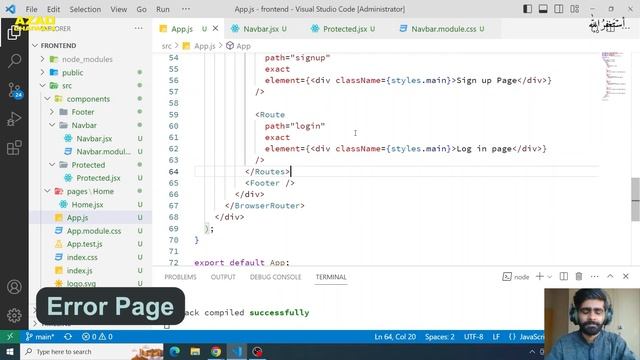Image resolution: width=640 pixels, height=360 pixels.
Task: Open the Manage gear settings icon
Action: pos(14,315)
